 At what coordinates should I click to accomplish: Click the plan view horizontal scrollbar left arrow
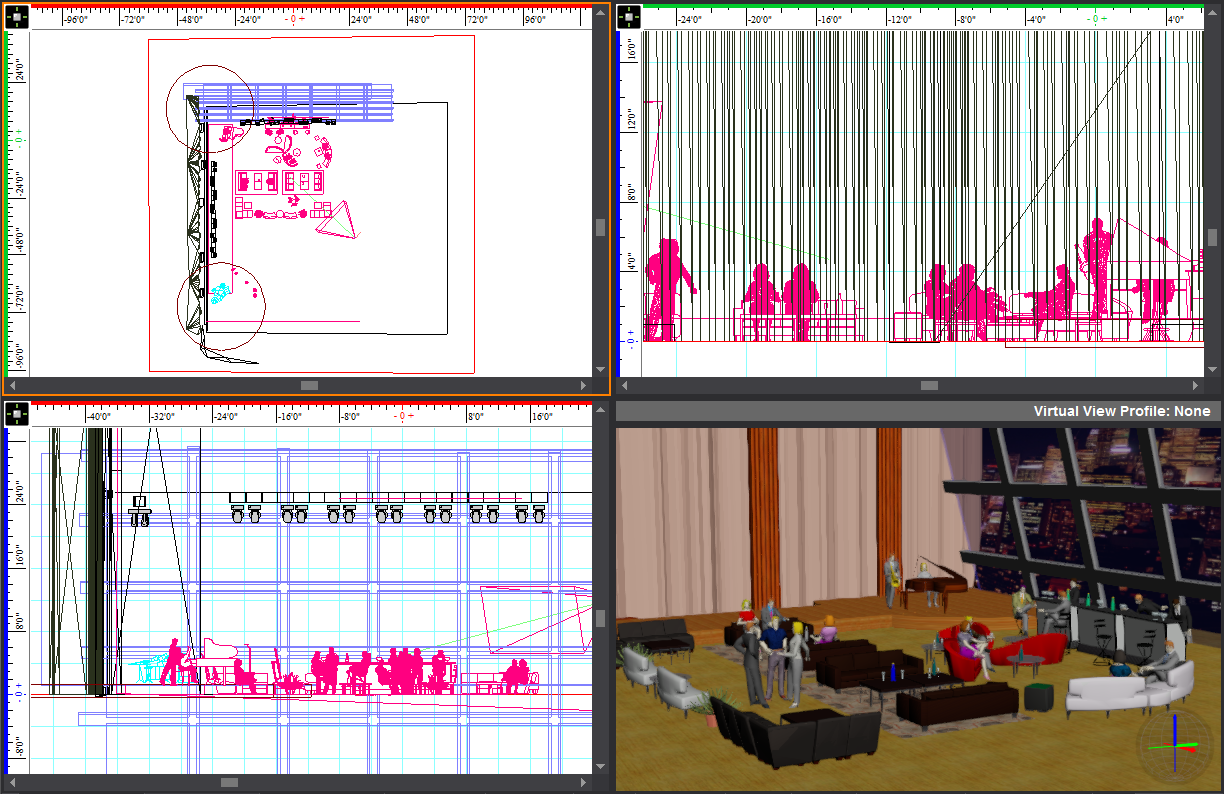[13, 385]
